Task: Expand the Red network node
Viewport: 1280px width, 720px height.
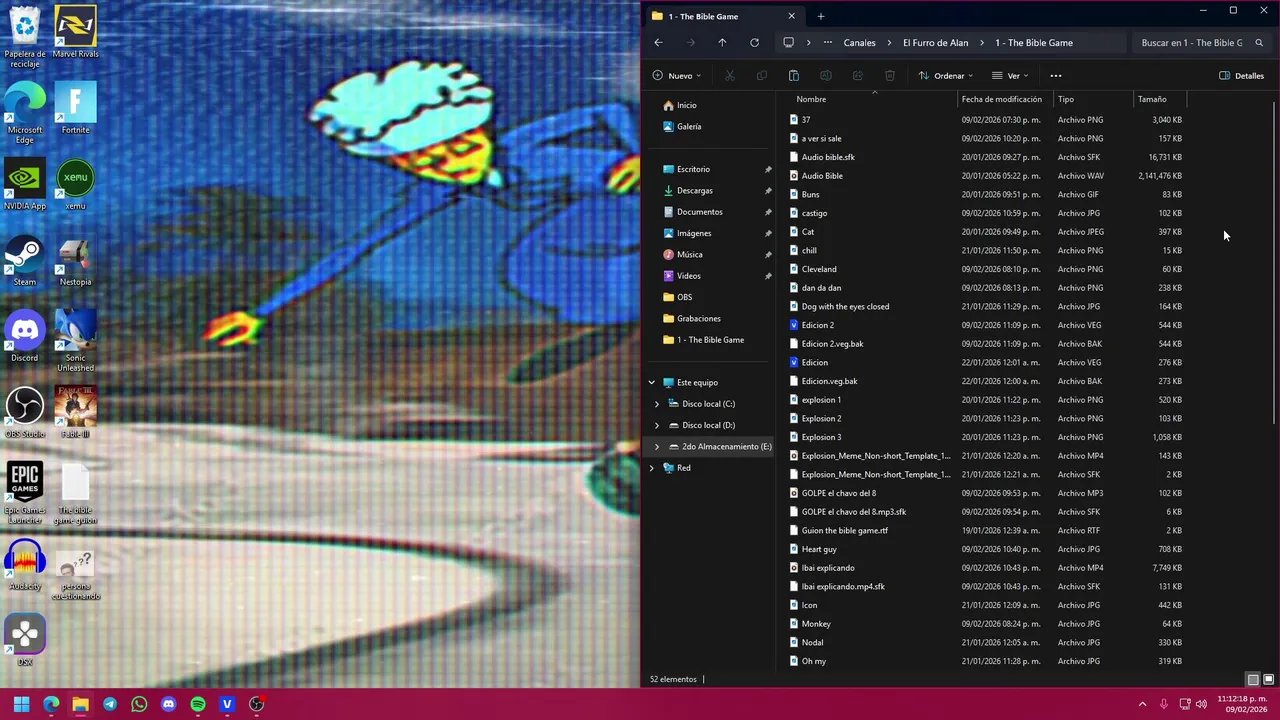Action: (x=652, y=468)
